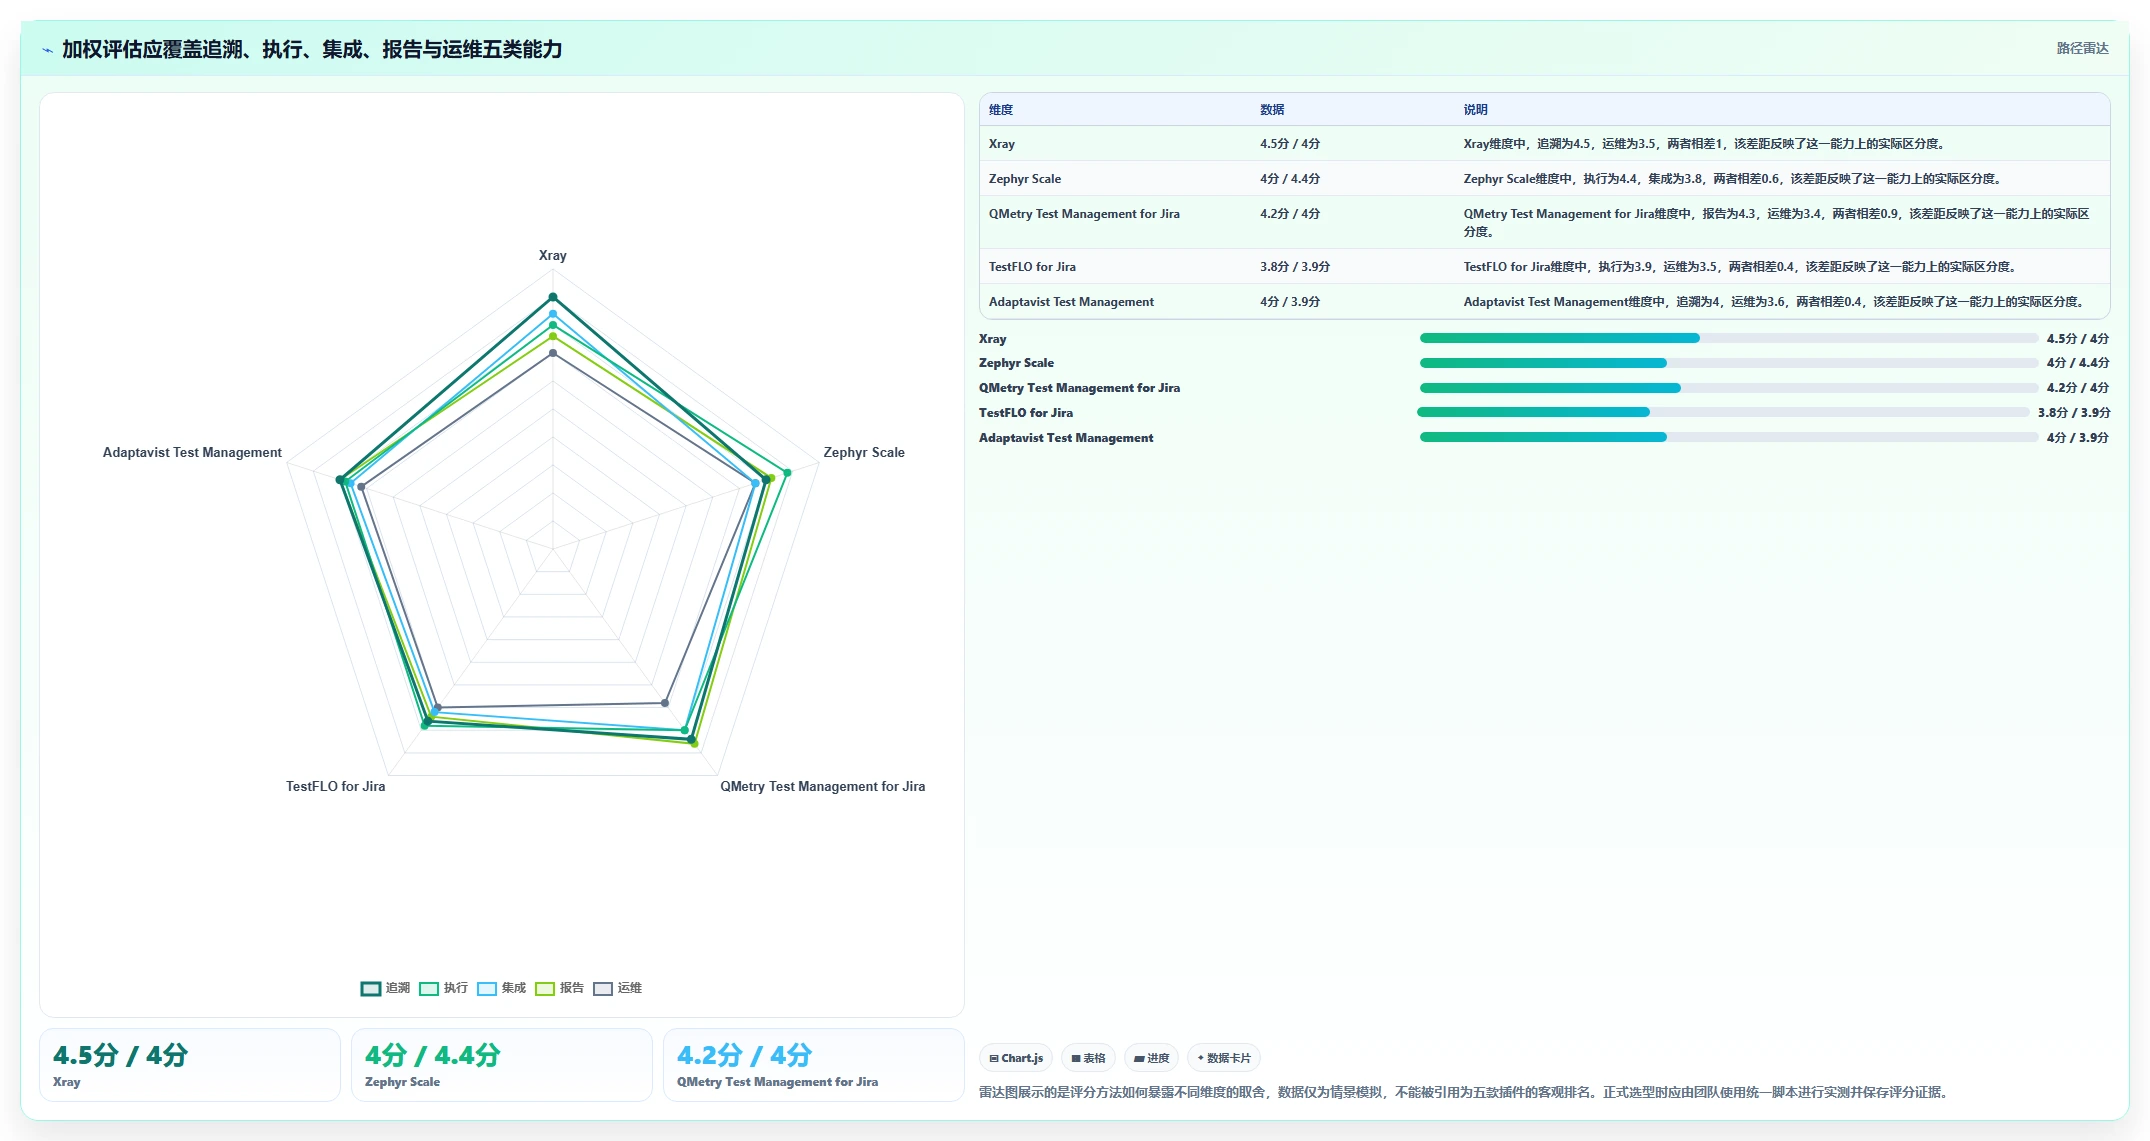Open the Xray 4.5分 / 4分 score card

[190, 1065]
